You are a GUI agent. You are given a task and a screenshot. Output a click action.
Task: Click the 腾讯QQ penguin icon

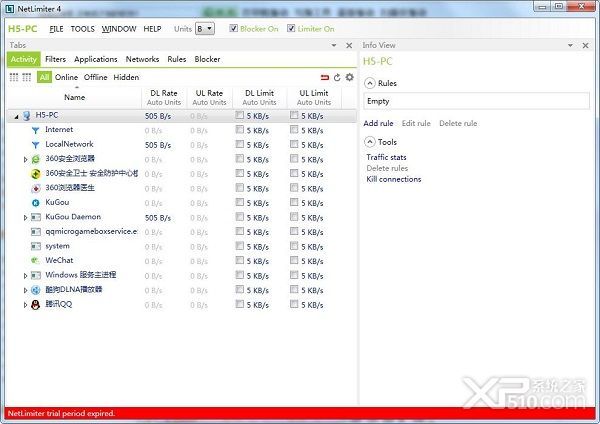coord(36,305)
